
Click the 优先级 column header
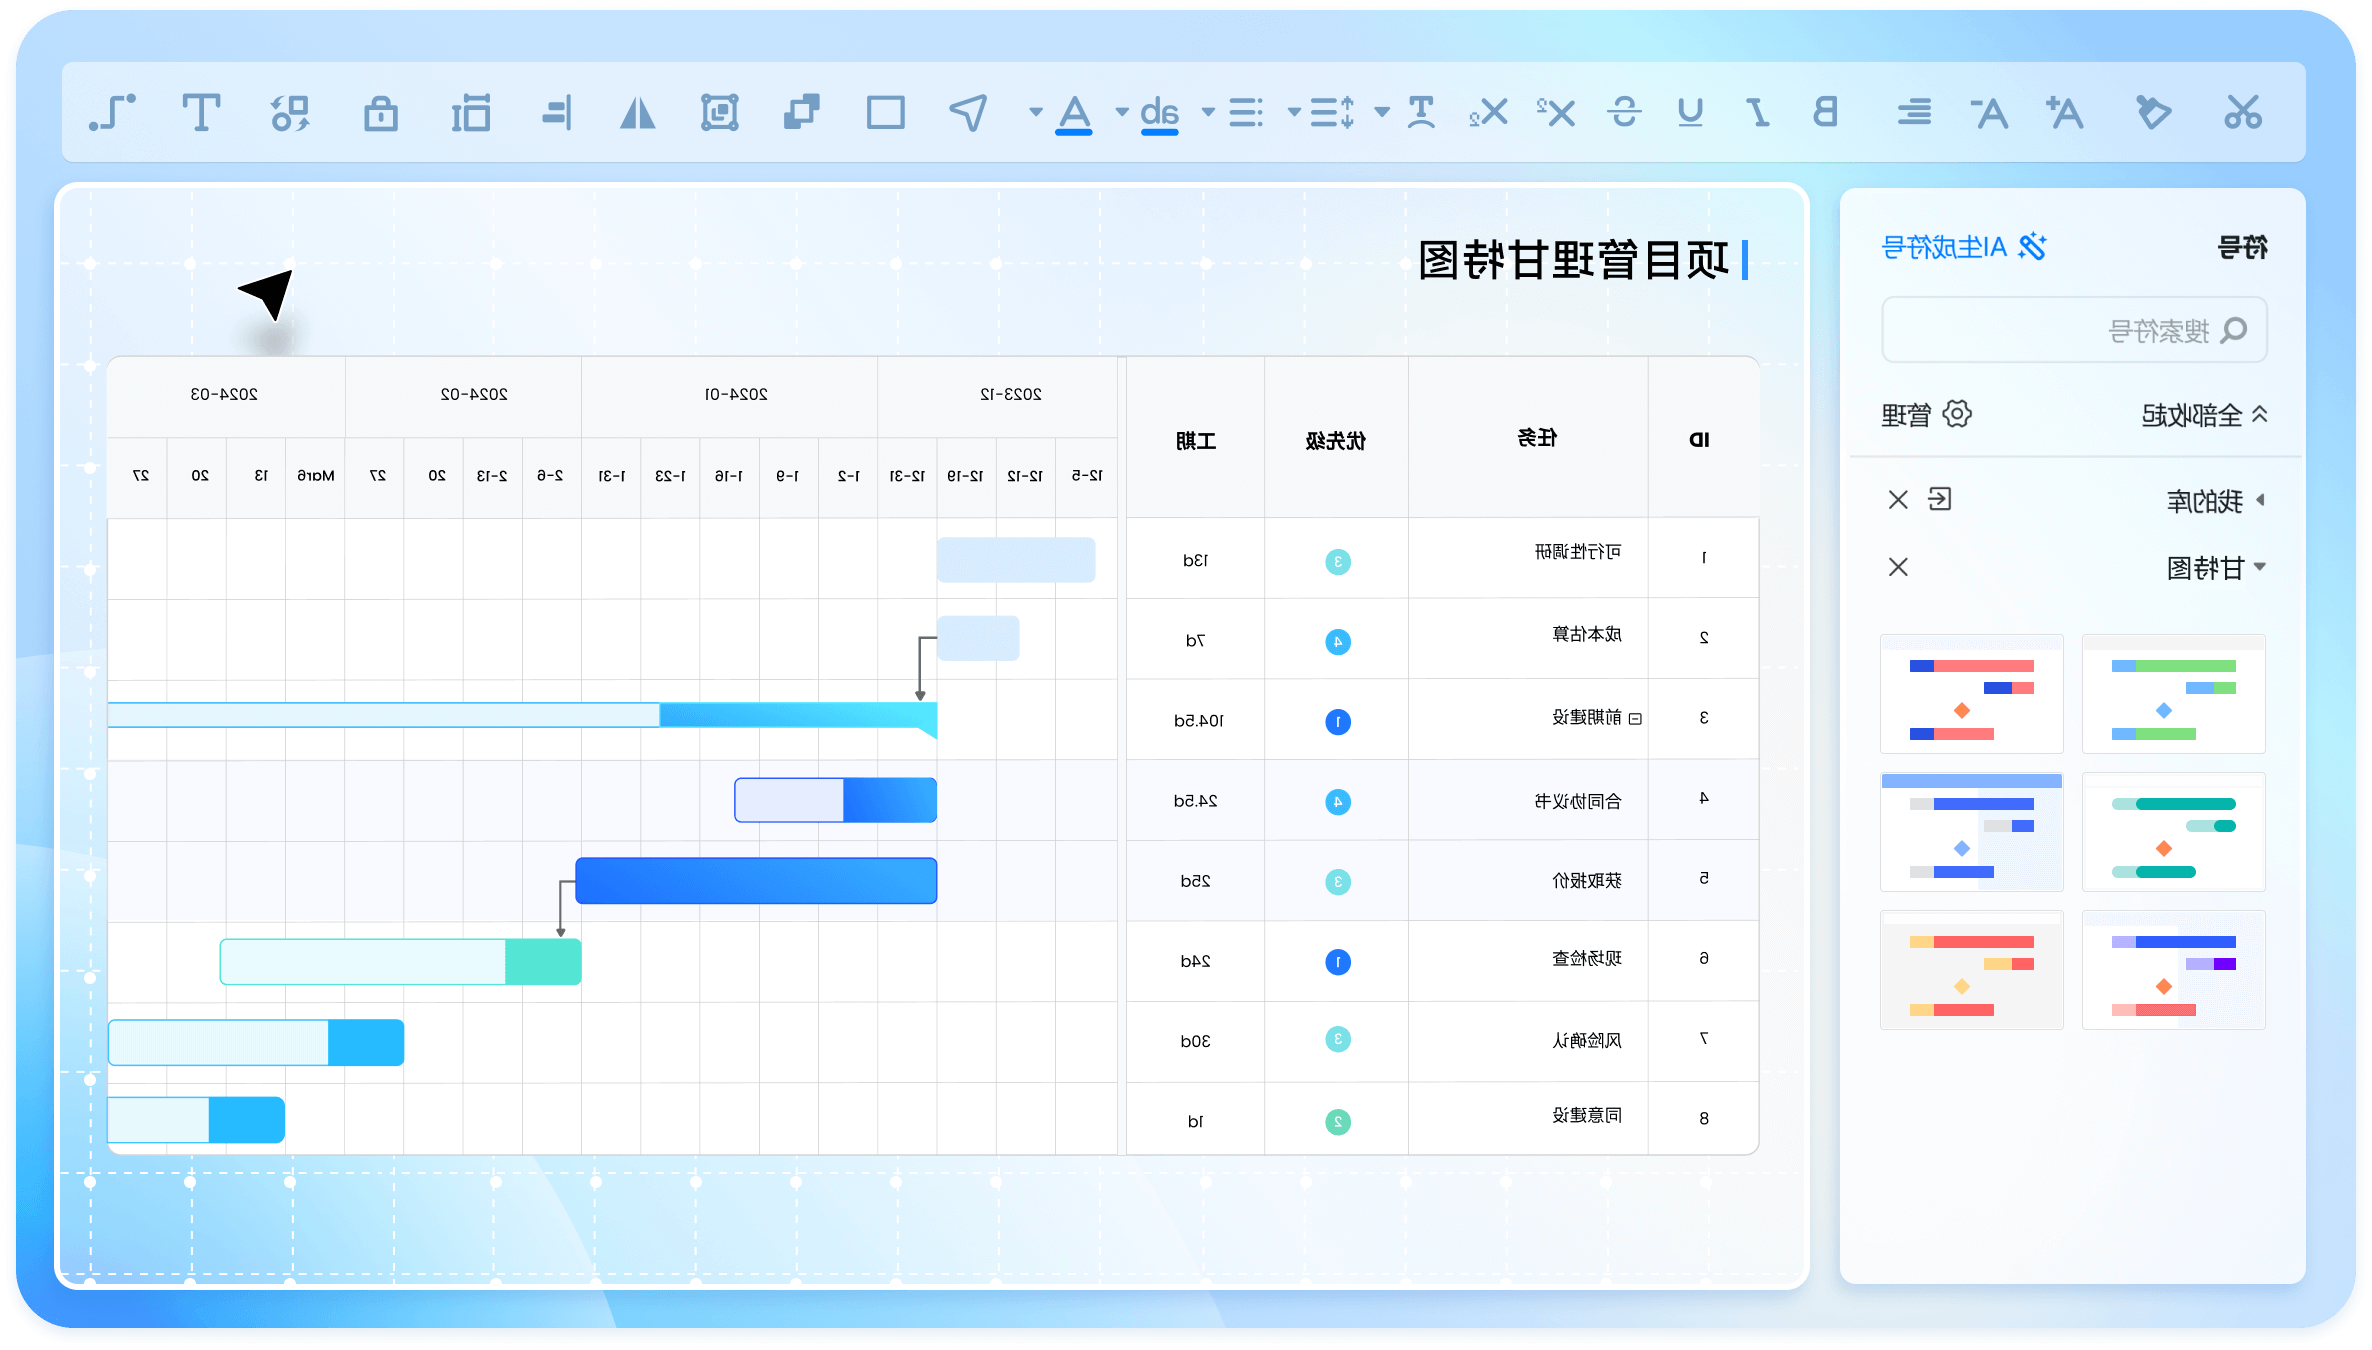pos(1335,440)
